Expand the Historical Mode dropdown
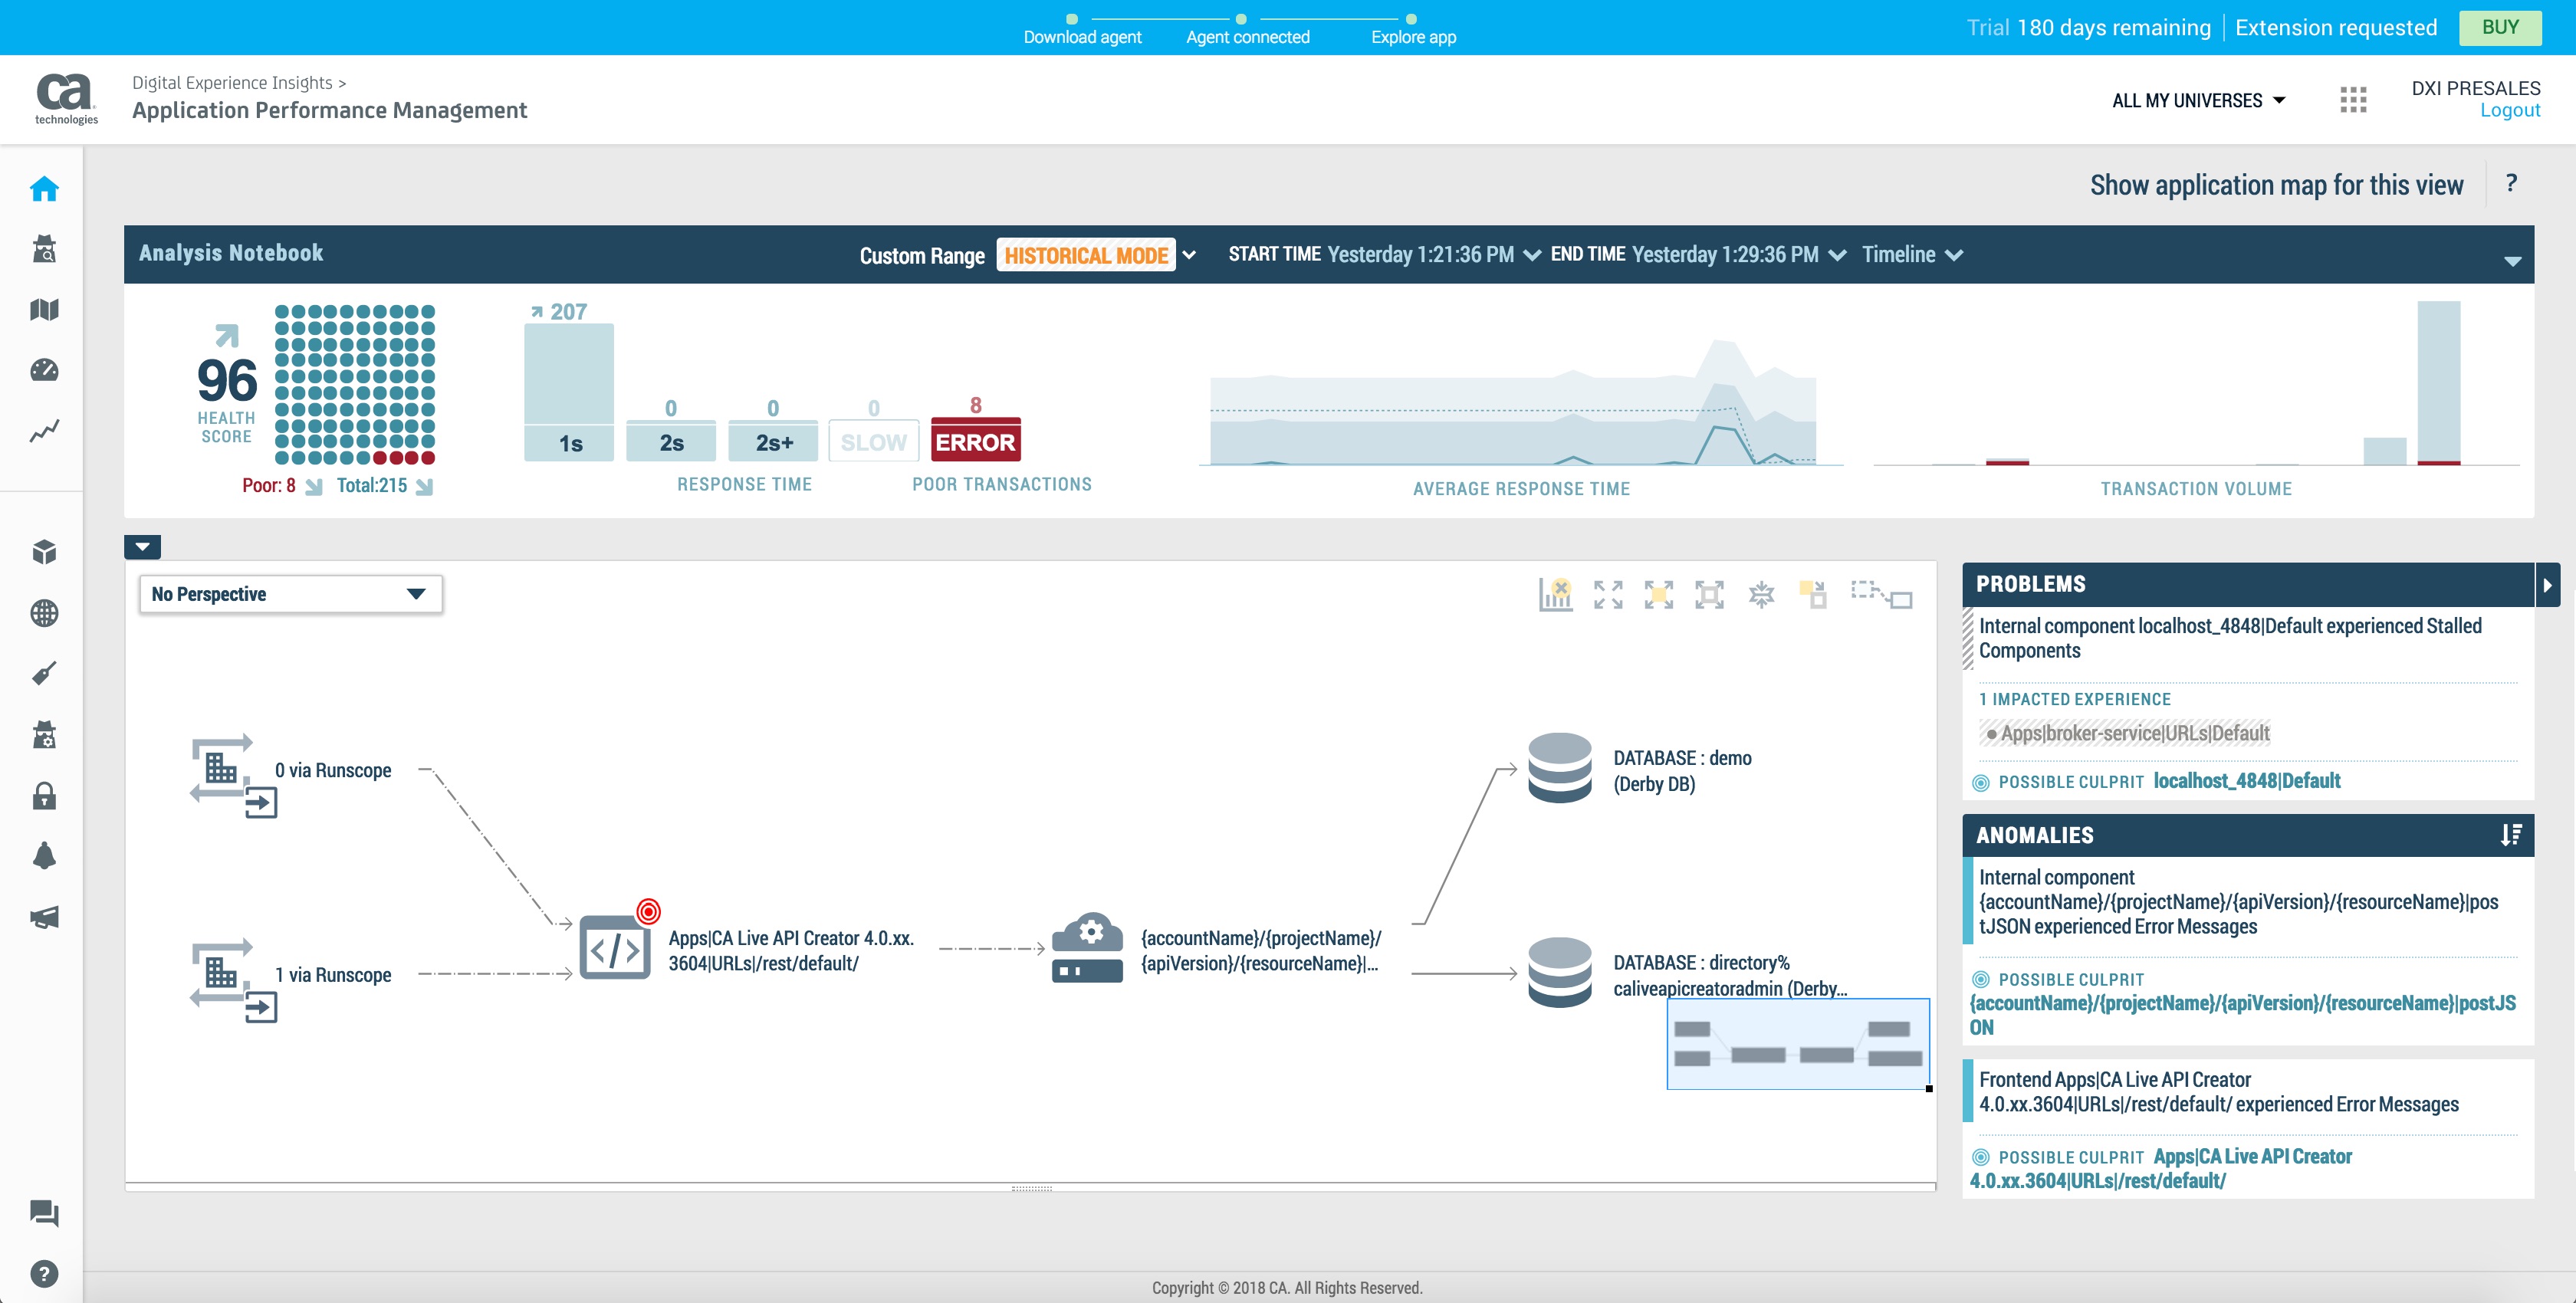Screen dimensions: 2576x1303 [x=1189, y=255]
